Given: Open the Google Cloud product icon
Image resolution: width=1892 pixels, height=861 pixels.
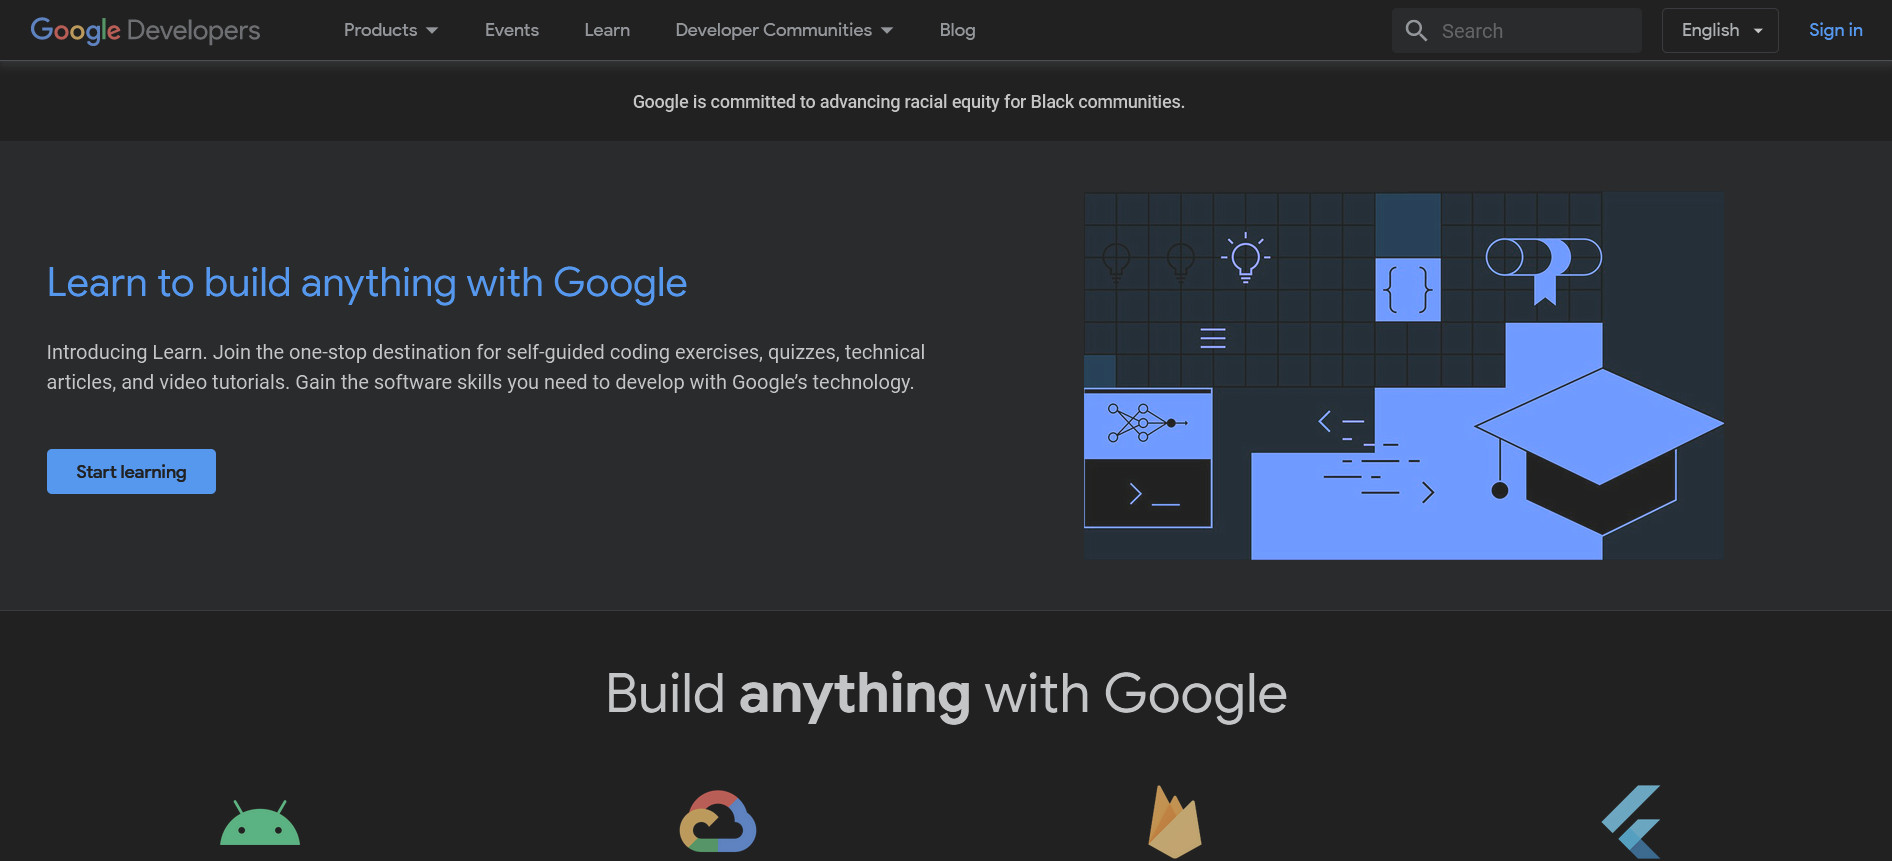Looking at the screenshot, I should coord(718,821).
